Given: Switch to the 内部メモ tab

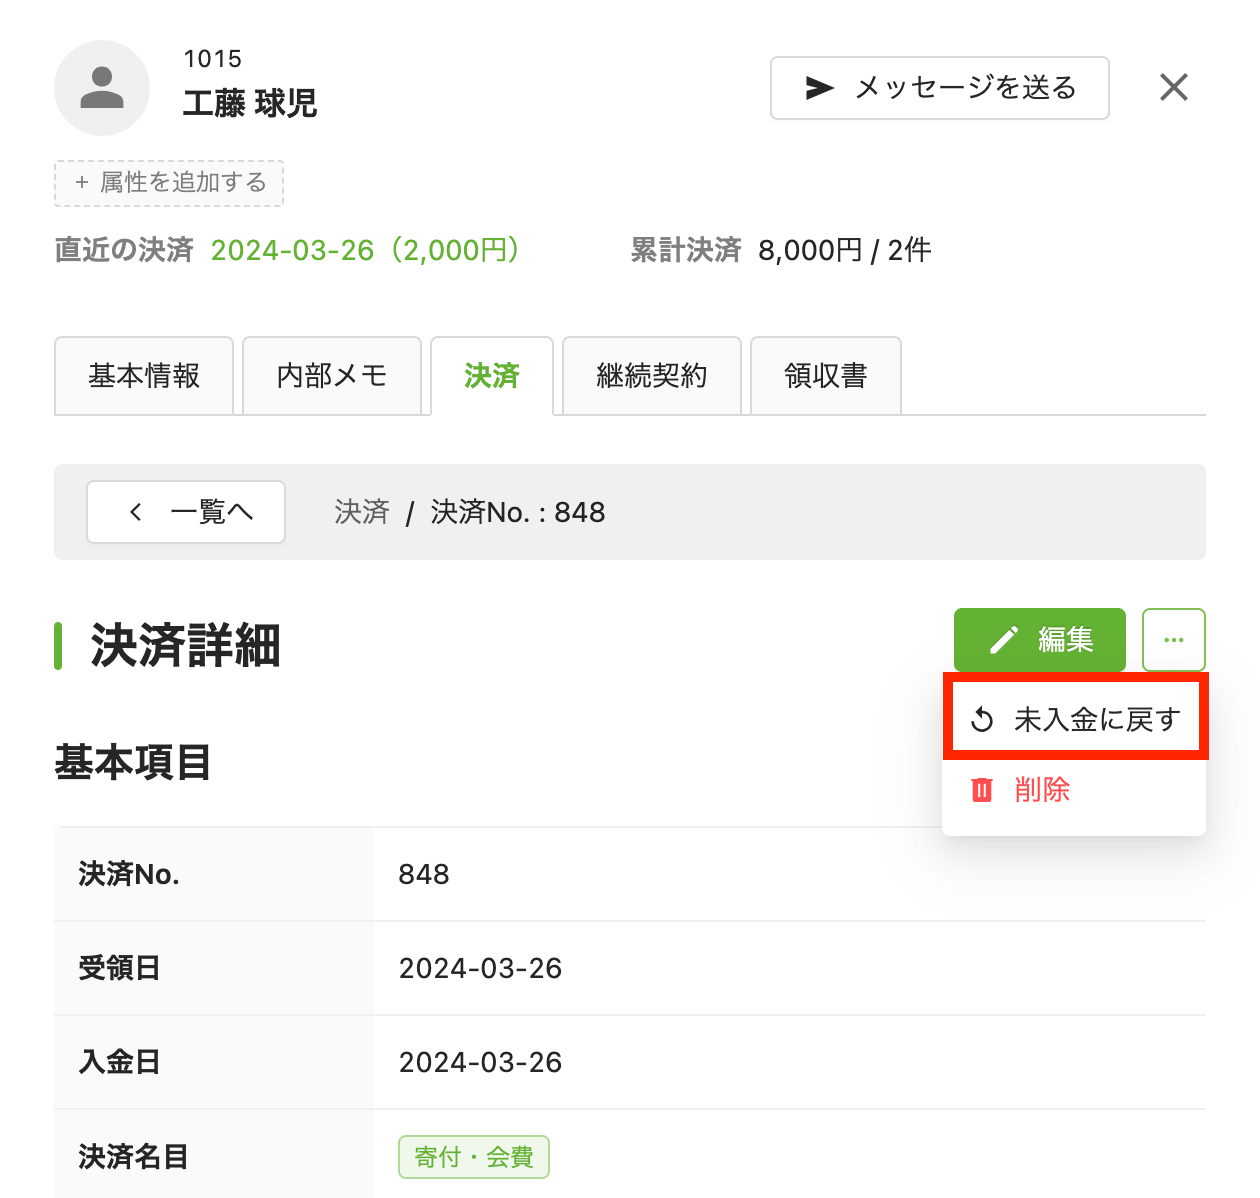Looking at the screenshot, I should tap(332, 375).
